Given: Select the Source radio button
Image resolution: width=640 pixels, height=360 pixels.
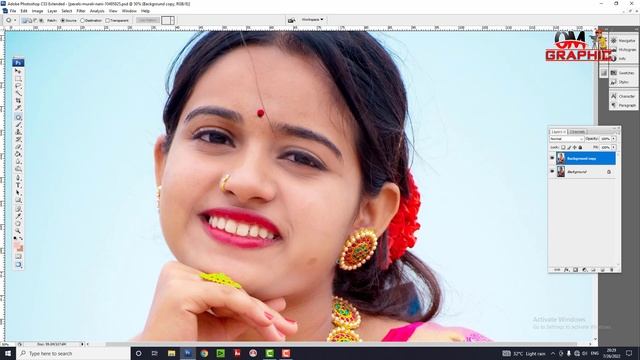Looking at the screenshot, I should (x=63, y=20).
